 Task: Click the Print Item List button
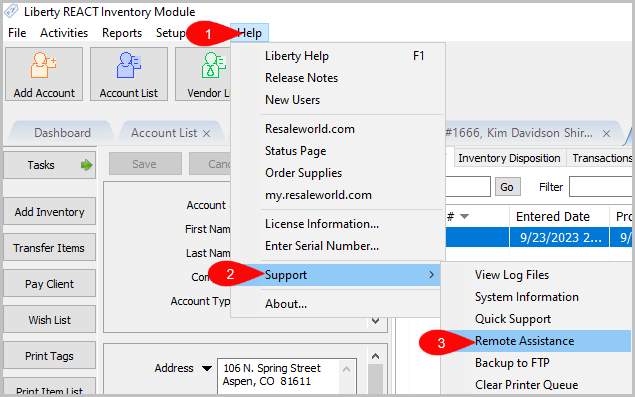49,386
